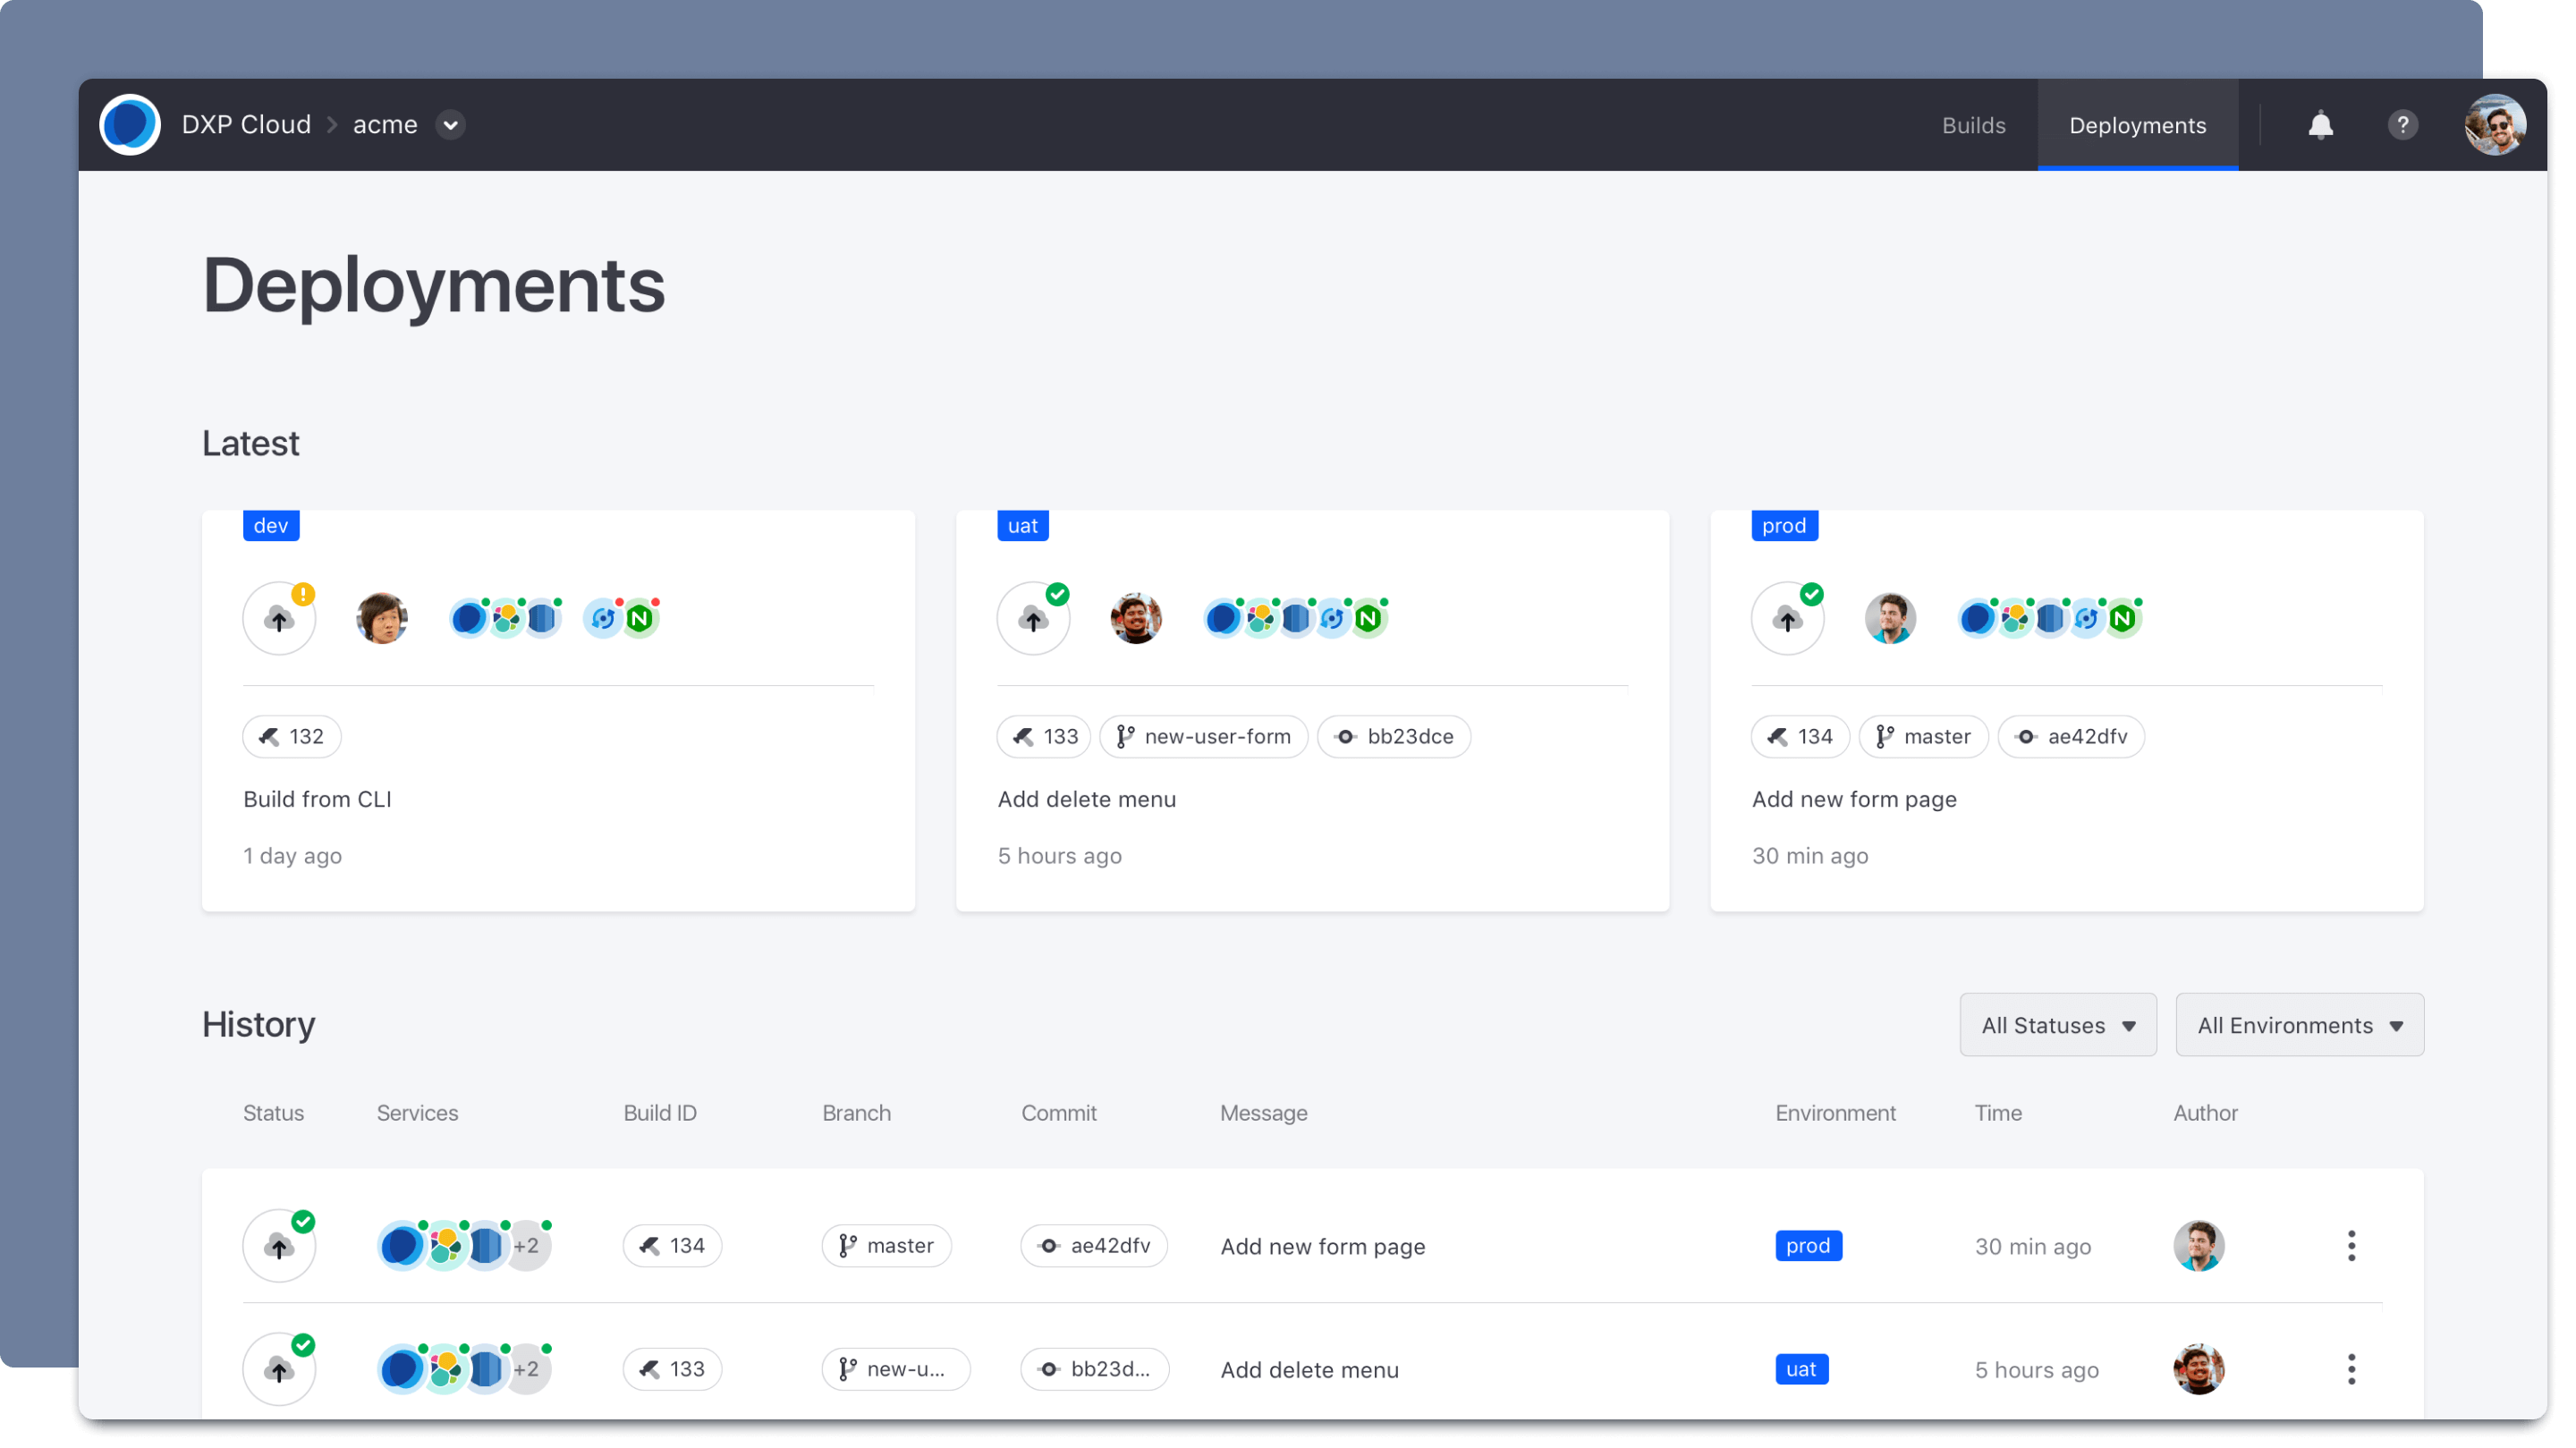Click the Nginx service icon in prod card
This screenshot has width=2576, height=1448.
coord(2123,619)
